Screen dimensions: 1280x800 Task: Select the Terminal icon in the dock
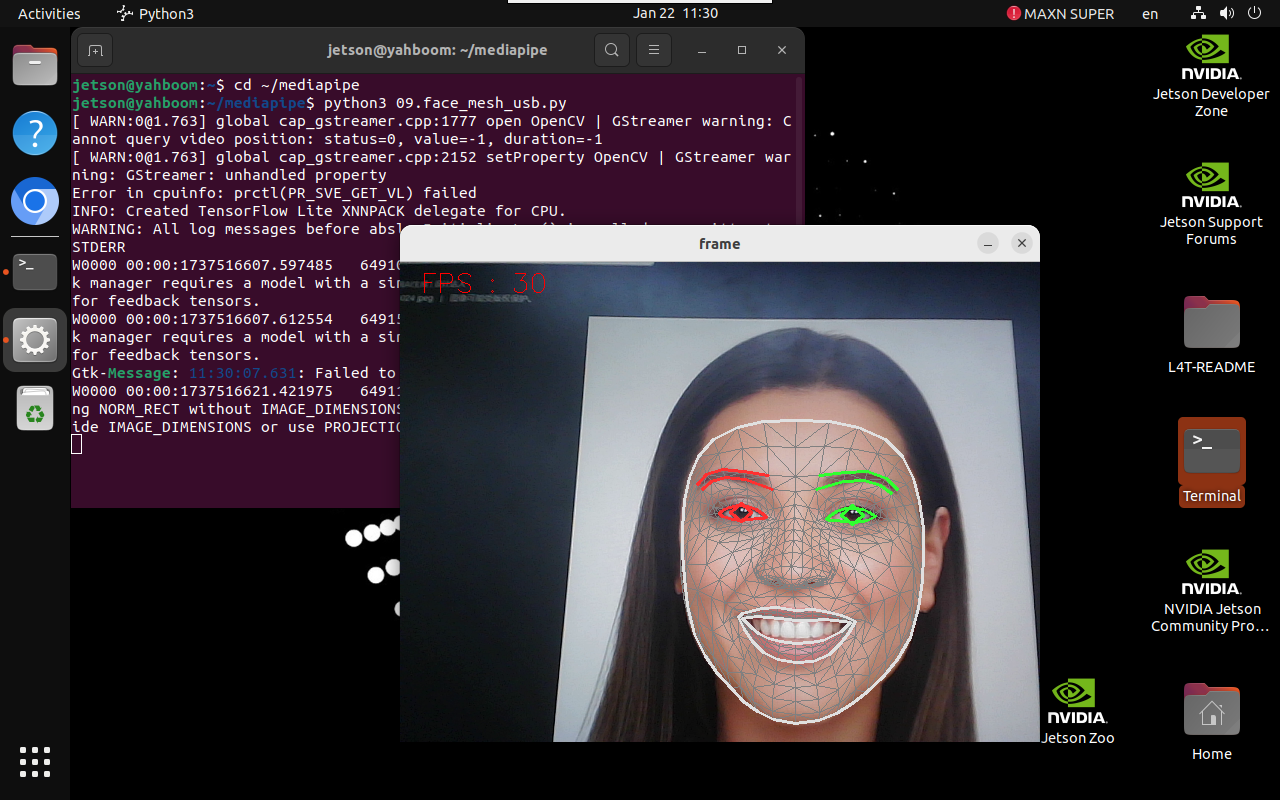coord(35,271)
